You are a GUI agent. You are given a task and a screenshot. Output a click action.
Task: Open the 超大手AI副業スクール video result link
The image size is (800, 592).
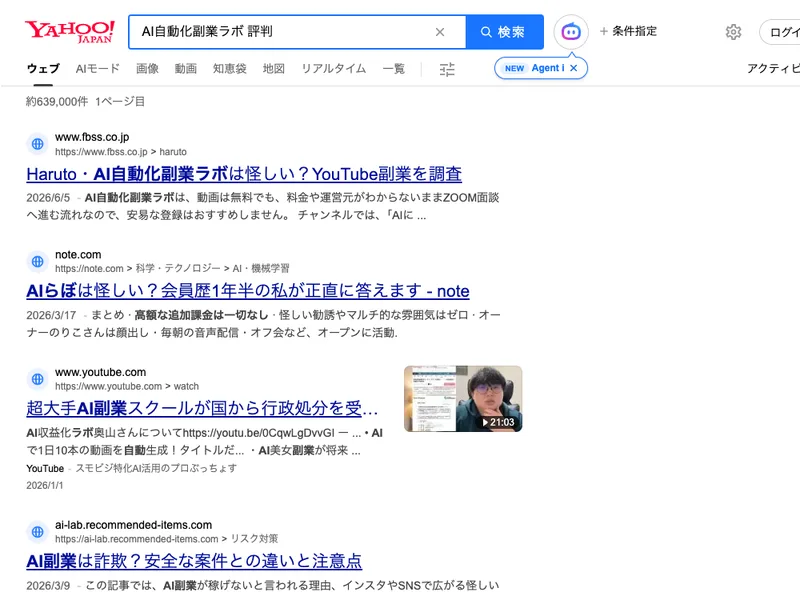(202, 408)
